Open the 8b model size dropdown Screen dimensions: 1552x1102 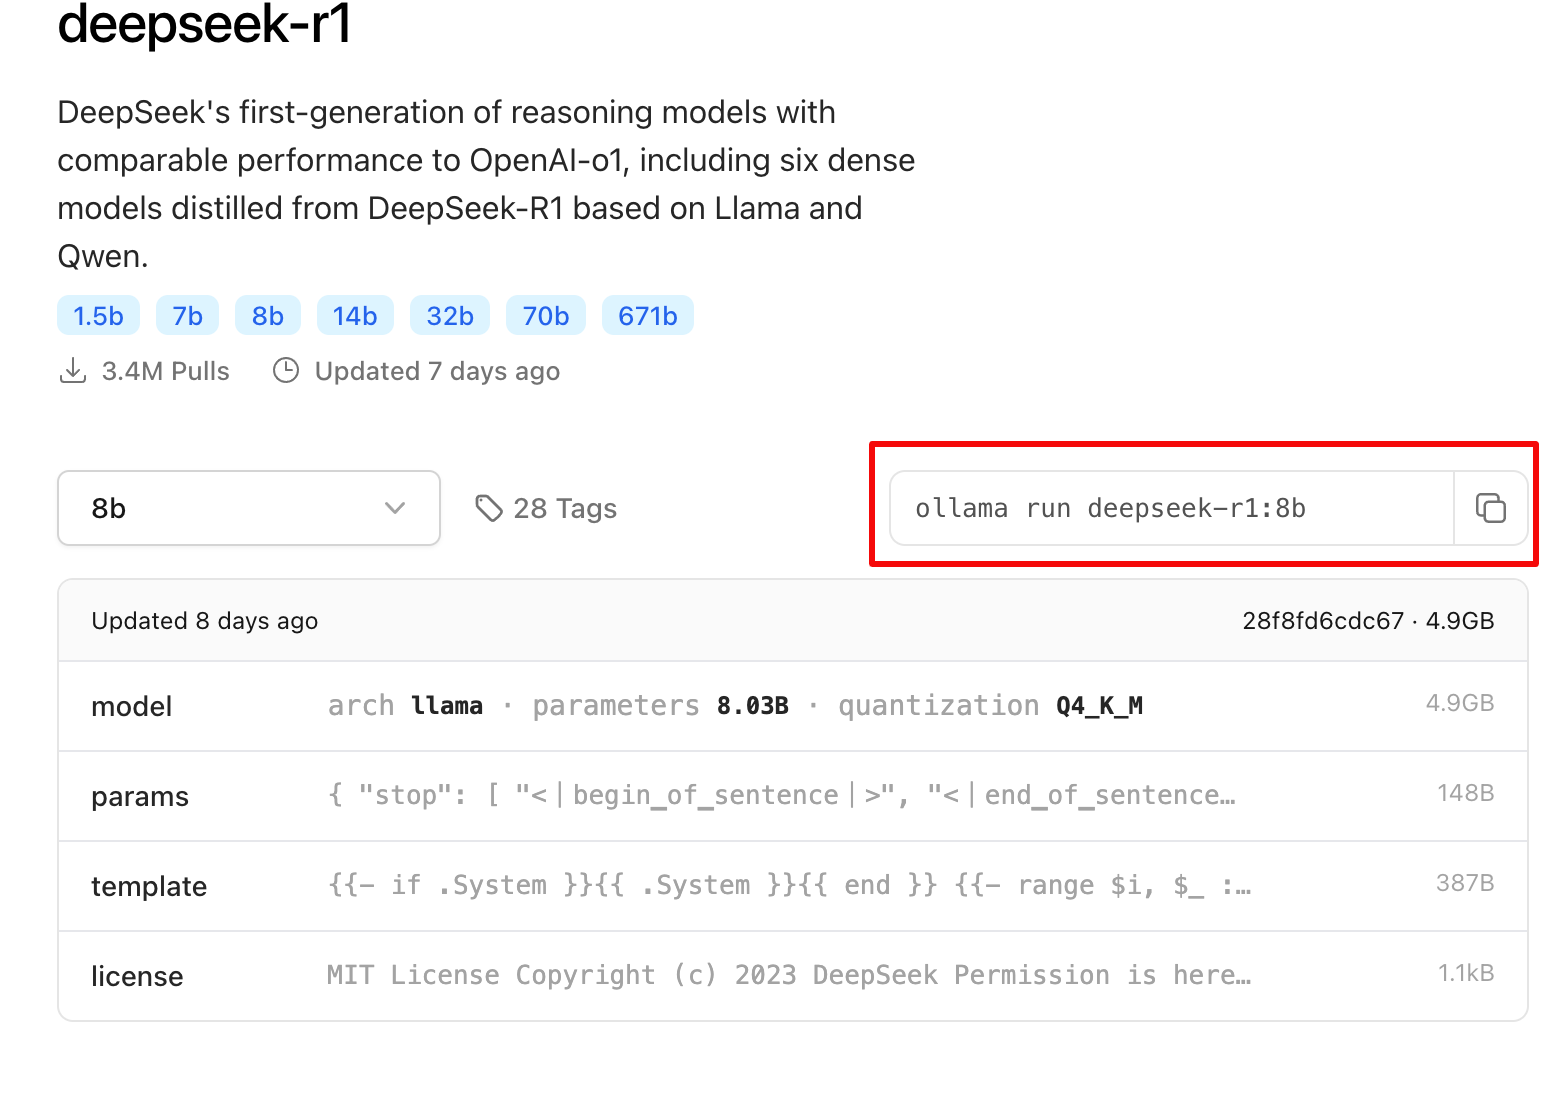(x=248, y=508)
